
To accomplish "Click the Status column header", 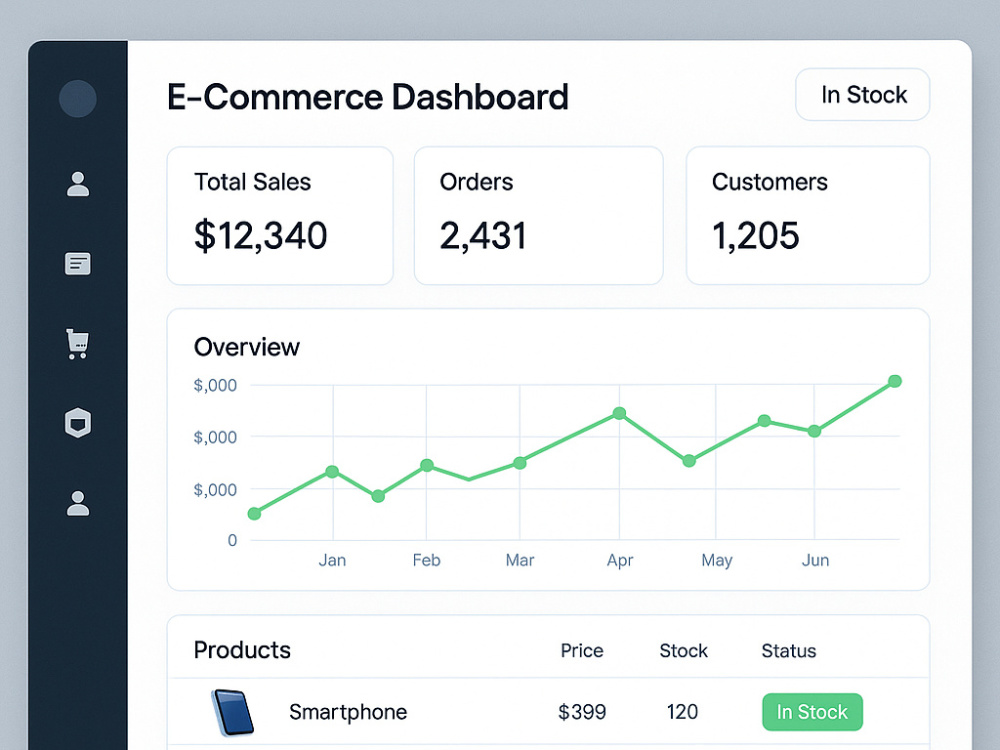I will pyautogui.click(x=789, y=651).
